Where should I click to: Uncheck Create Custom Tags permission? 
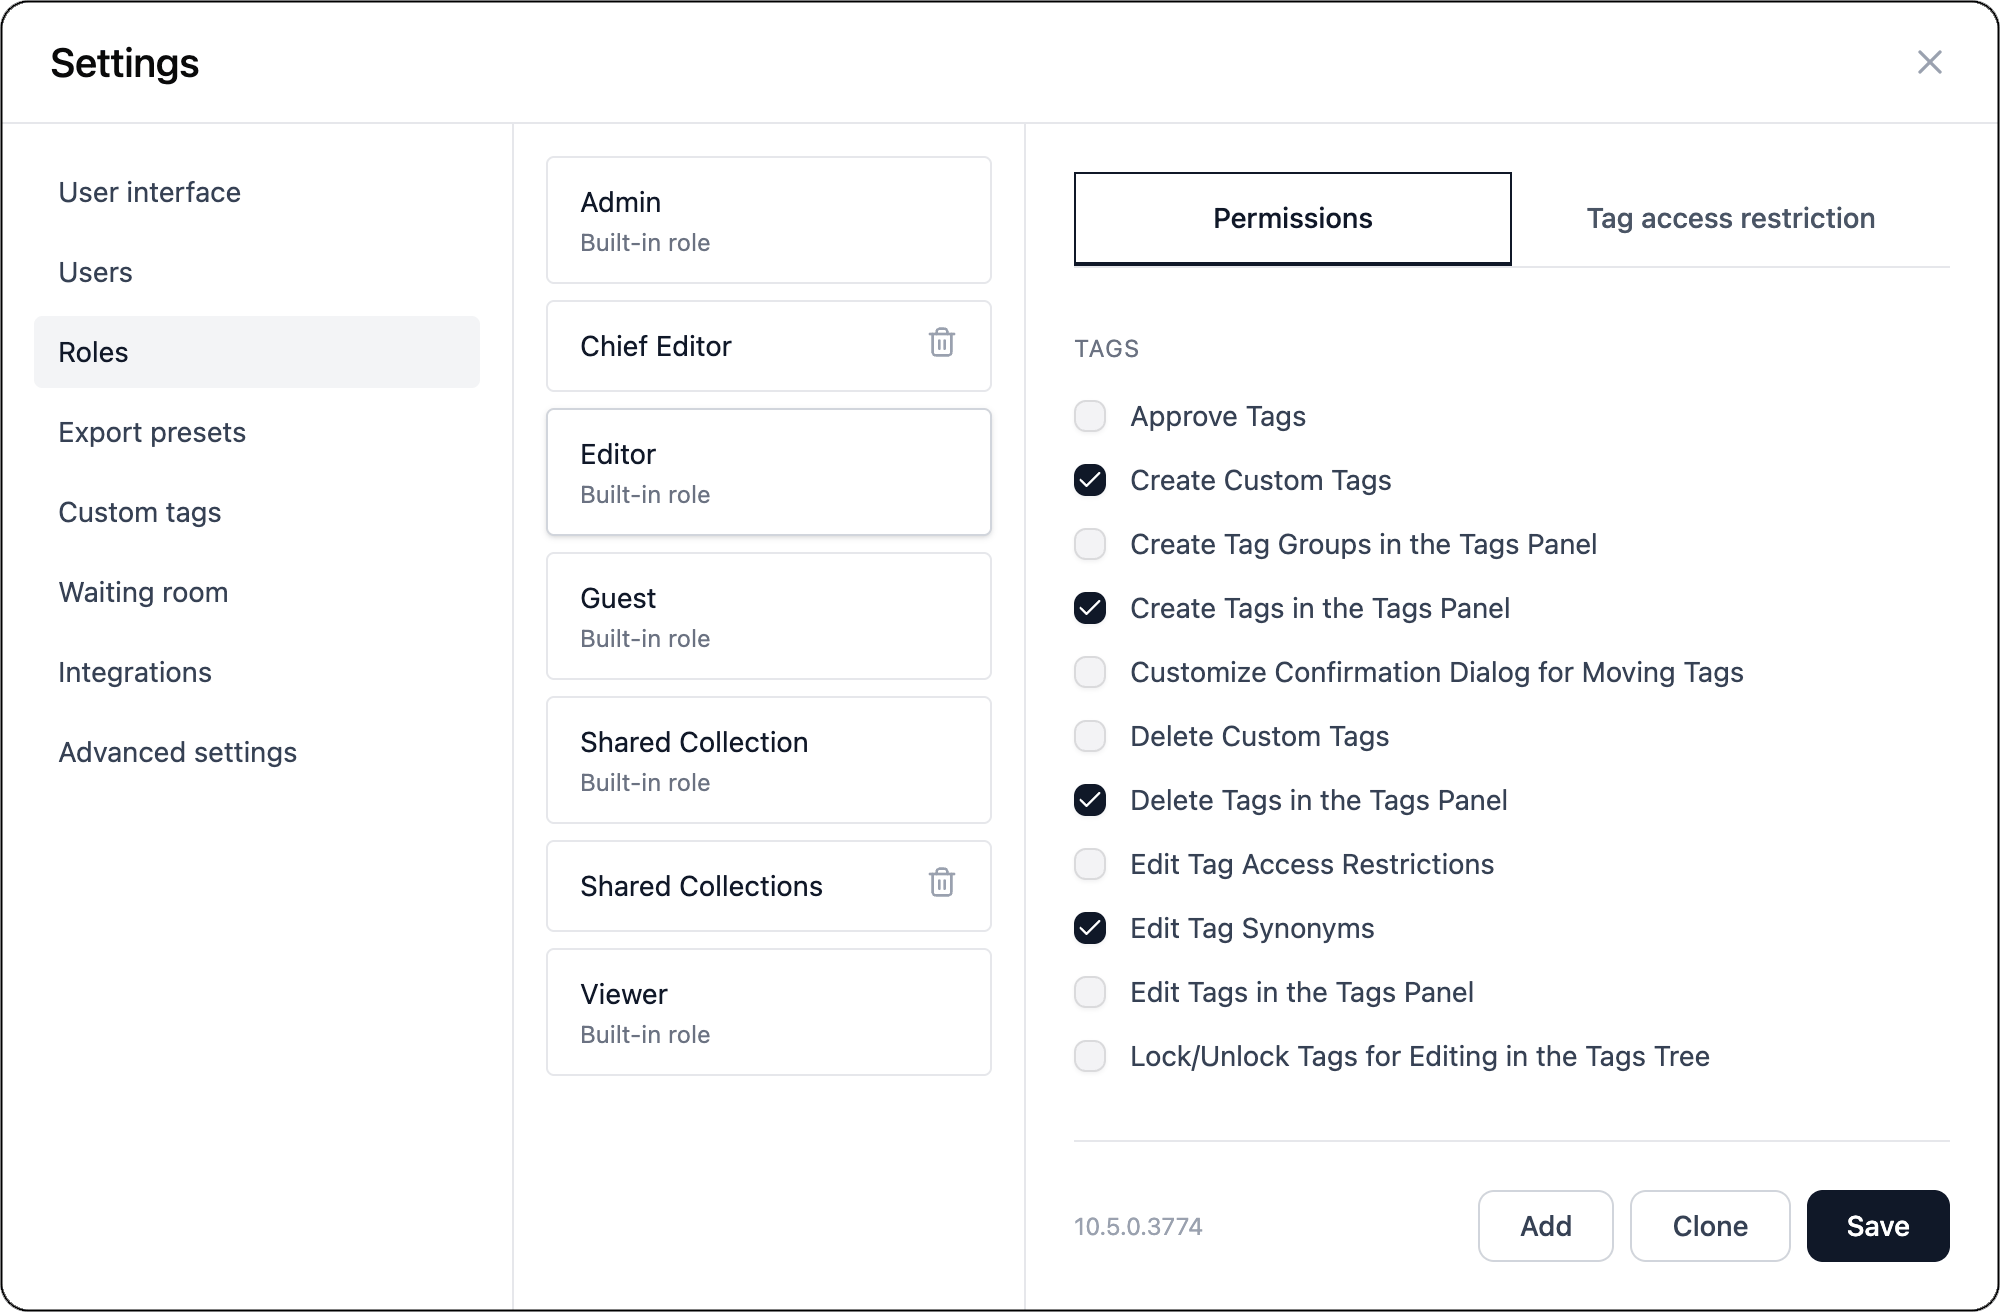click(1090, 480)
